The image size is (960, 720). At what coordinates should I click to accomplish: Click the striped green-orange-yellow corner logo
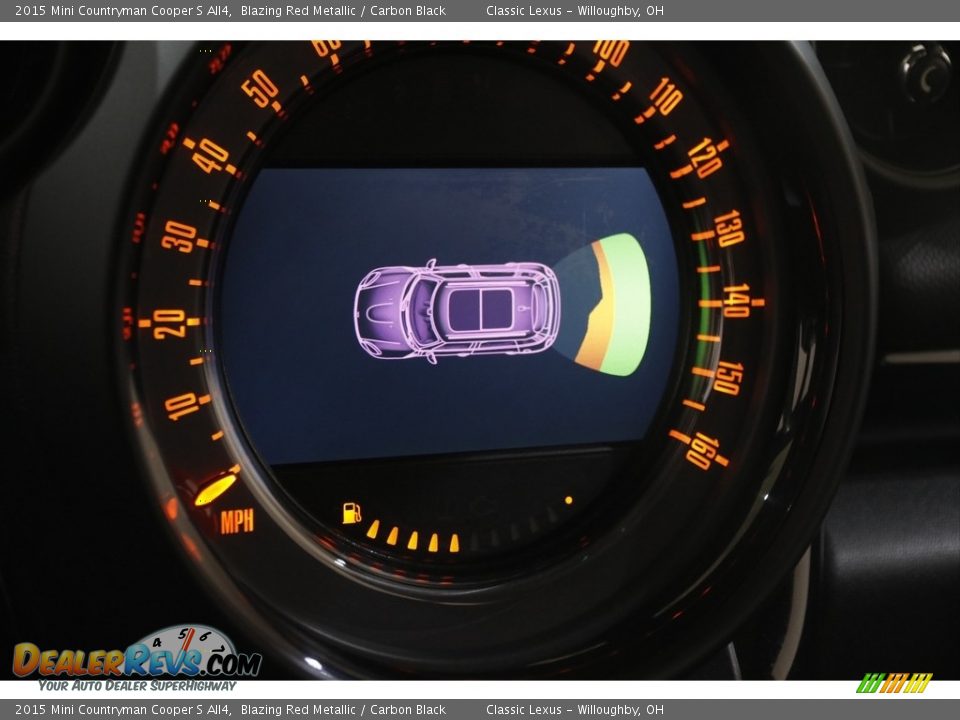894,683
